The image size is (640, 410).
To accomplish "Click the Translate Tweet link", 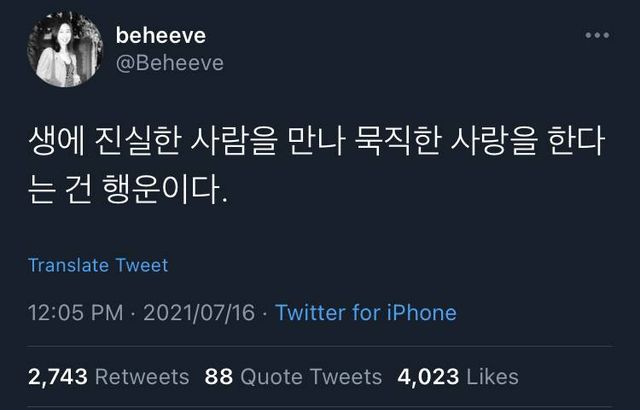I will [98, 265].
